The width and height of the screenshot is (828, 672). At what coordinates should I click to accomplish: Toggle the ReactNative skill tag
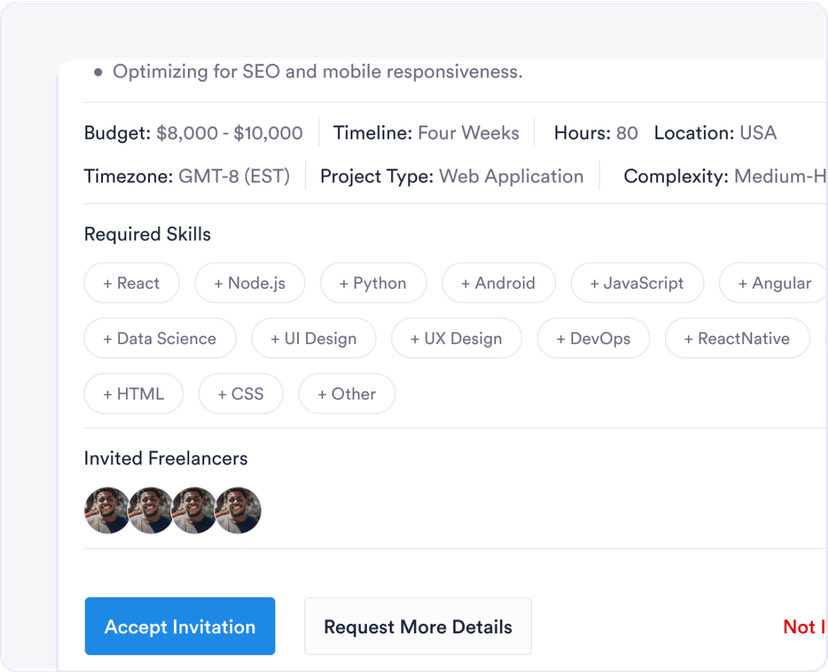point(736,339)
